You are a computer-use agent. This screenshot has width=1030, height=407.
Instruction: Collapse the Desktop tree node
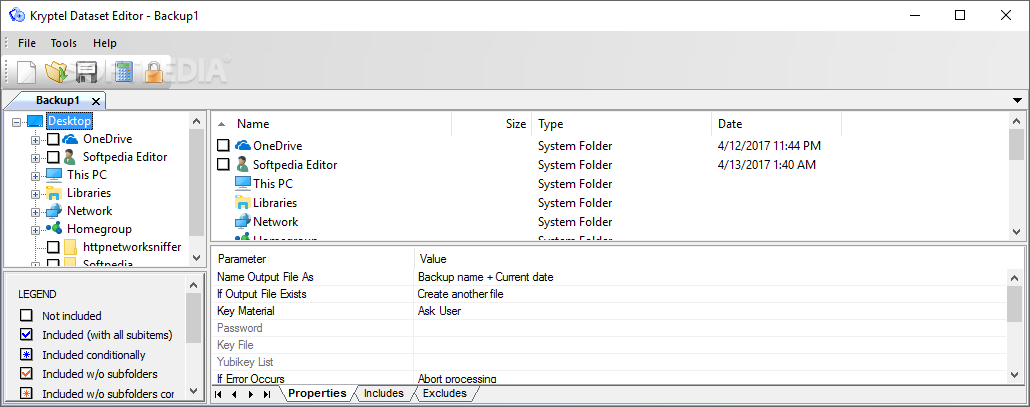(17, 122)
